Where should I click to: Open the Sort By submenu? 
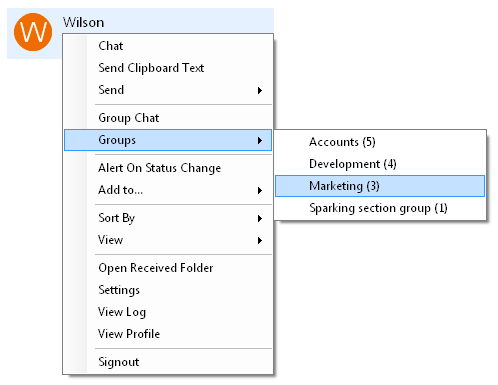pyautogui.click(x=168, y=218)
